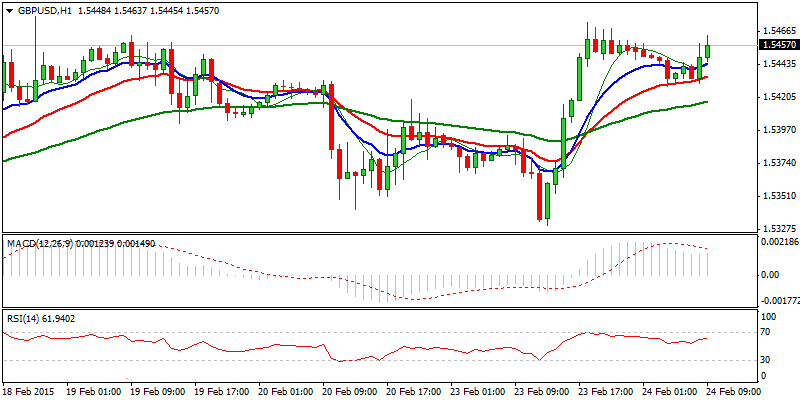This screenshot has width=800, height=400.
Task: Click the 20 Feb 01:00 time label
Action: 285,391
